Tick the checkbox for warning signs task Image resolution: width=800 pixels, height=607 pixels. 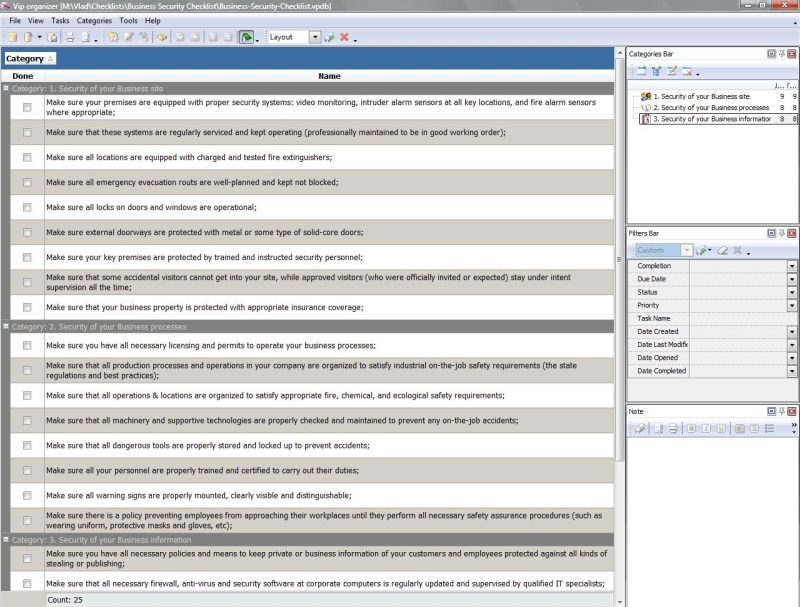(x=27, y=495)
